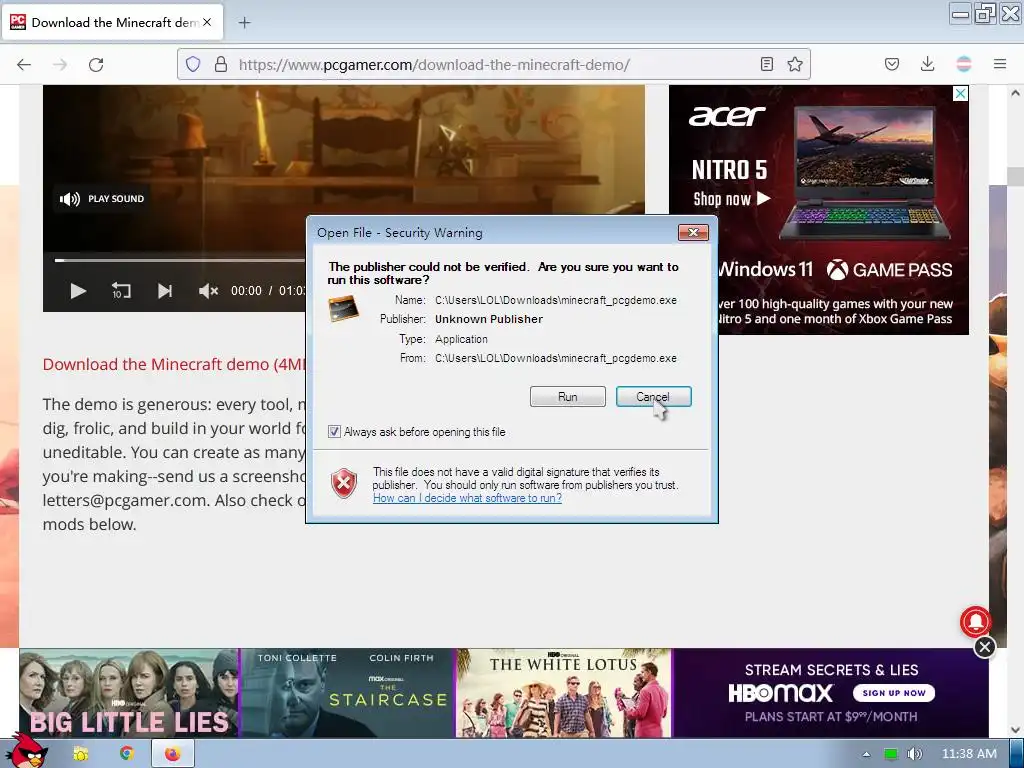Uncheck "Always ask before opening this file"
The width and height of the screenshot is (1024, 768).
point(334,432)
